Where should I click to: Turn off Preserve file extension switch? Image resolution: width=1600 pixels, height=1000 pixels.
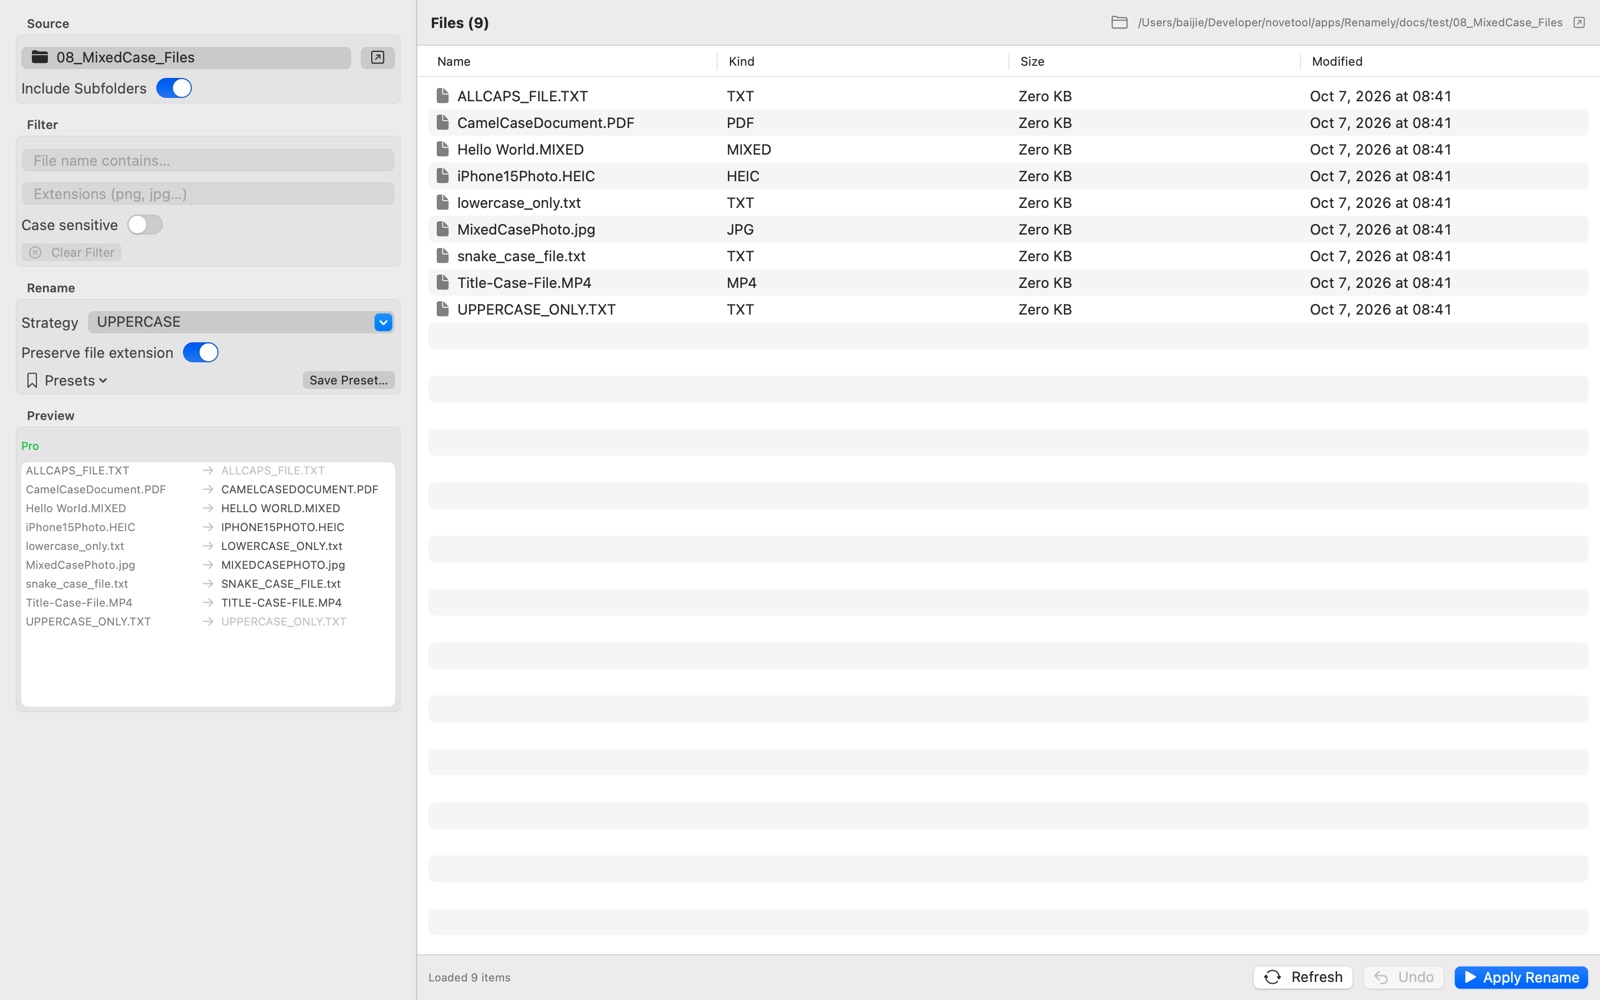coord(201,352)
